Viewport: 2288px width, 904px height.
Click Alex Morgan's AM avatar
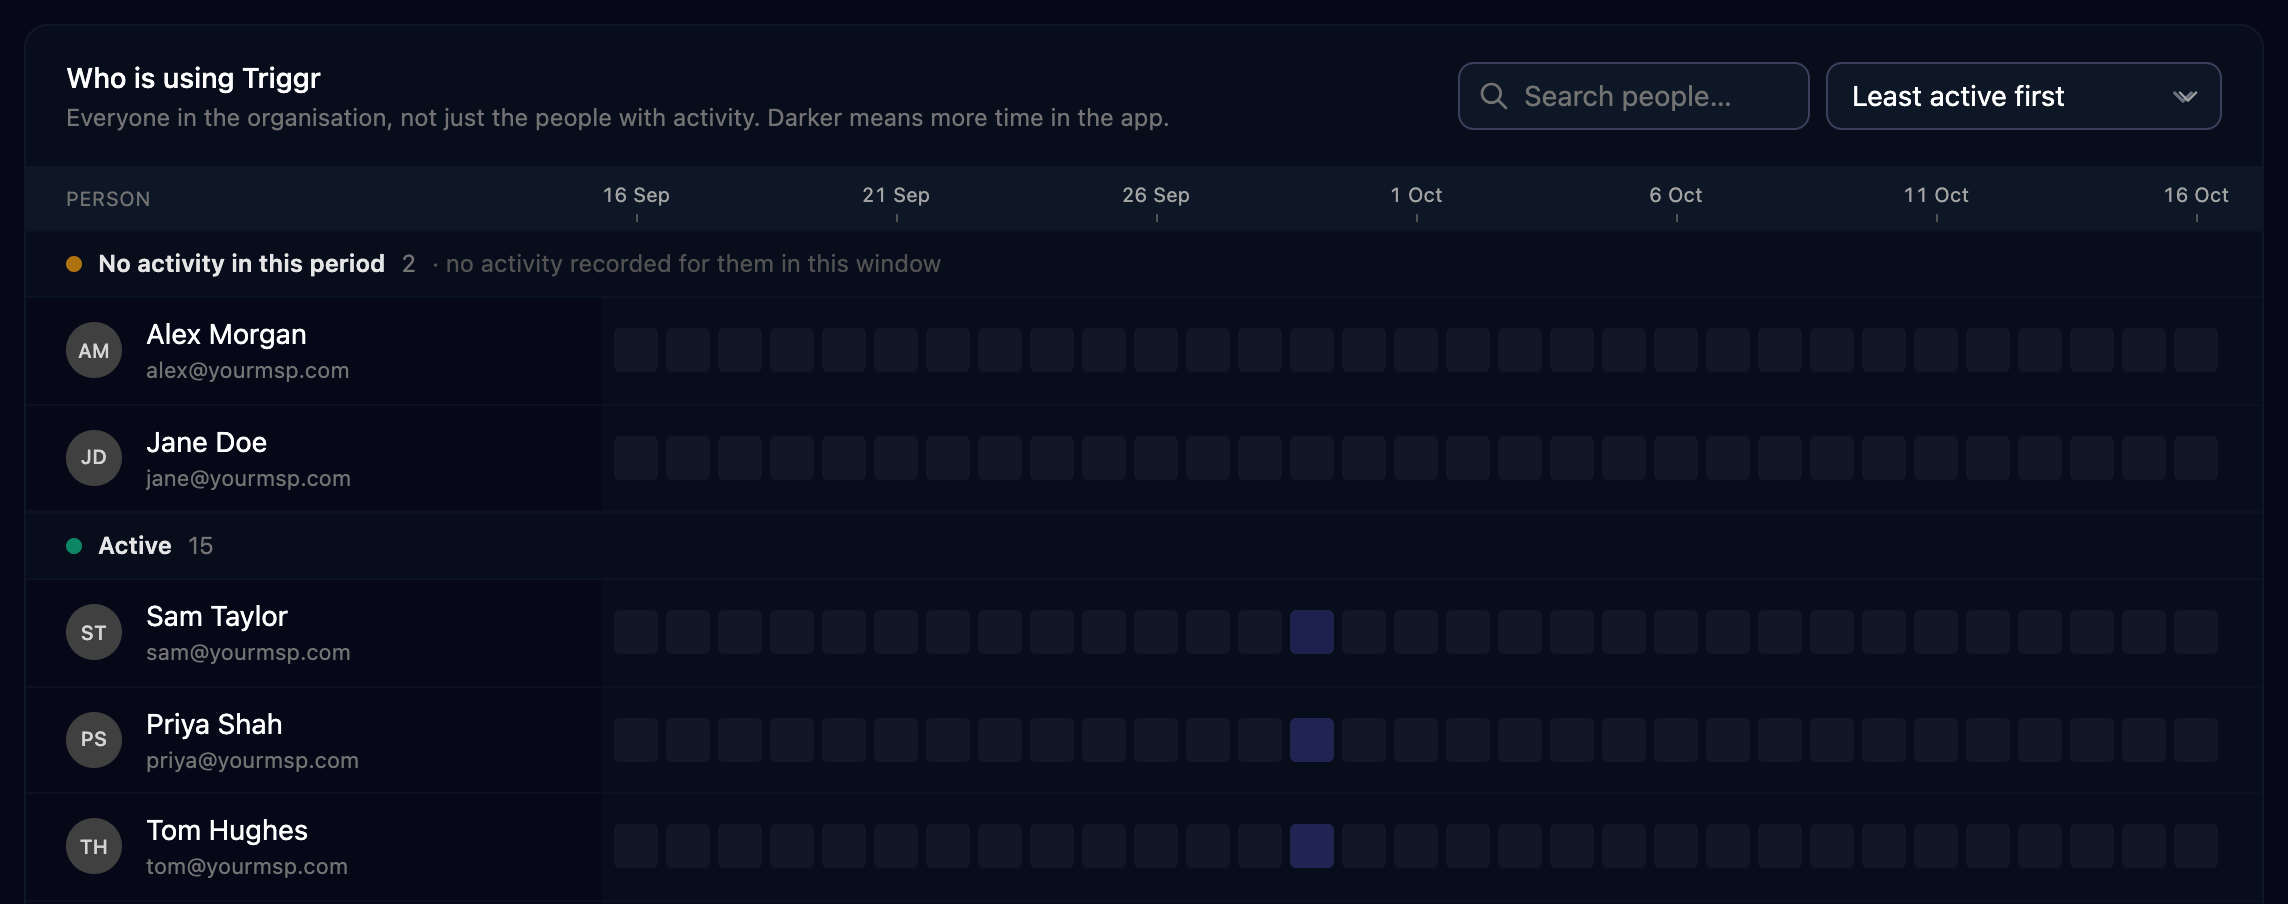94,350
